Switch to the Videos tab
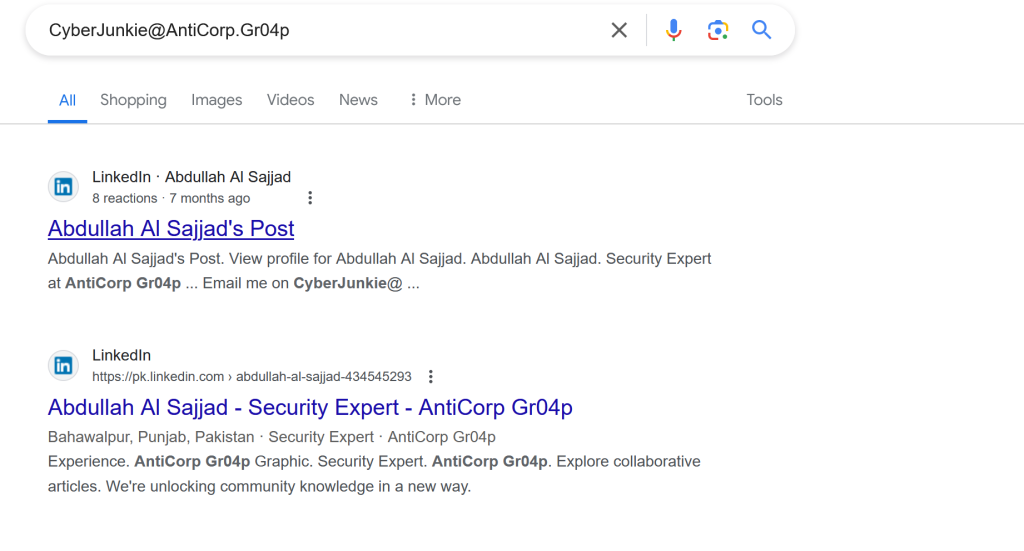The height and width of the screenshot is (551, 1024). [x=291, y=100]
